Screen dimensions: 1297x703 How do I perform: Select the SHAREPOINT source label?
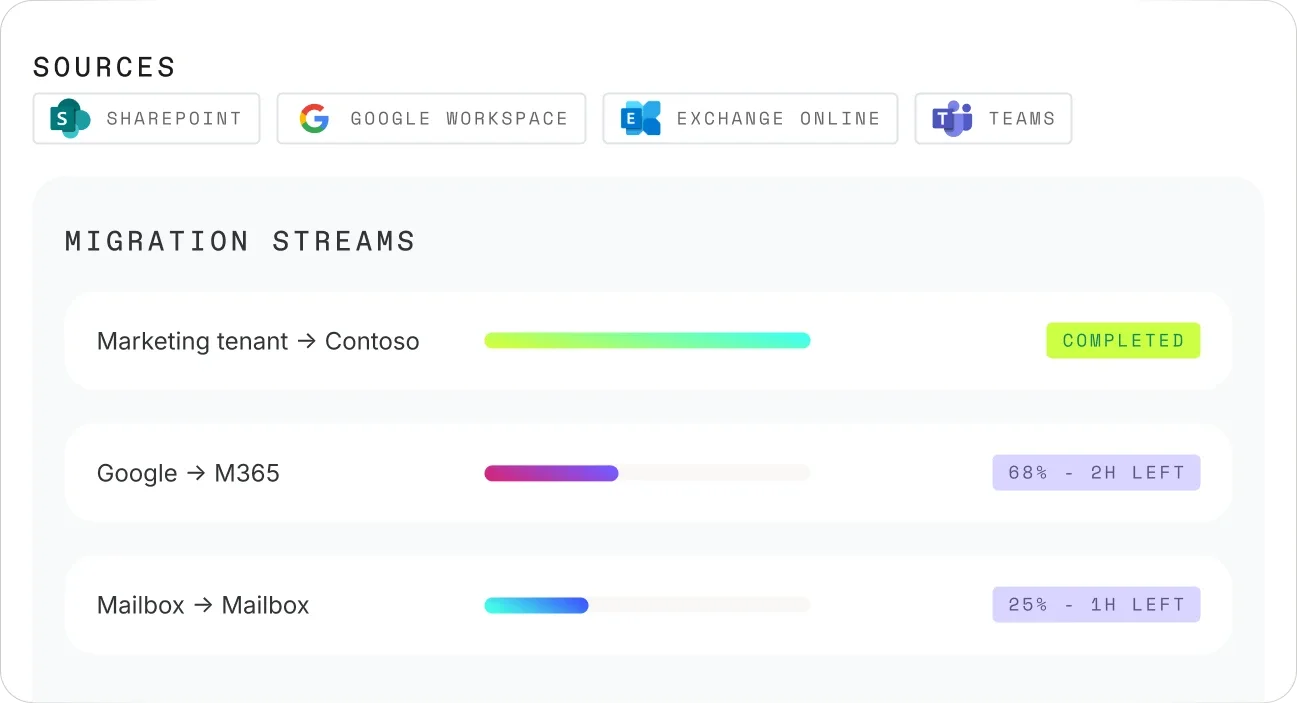tap(174, 119)
